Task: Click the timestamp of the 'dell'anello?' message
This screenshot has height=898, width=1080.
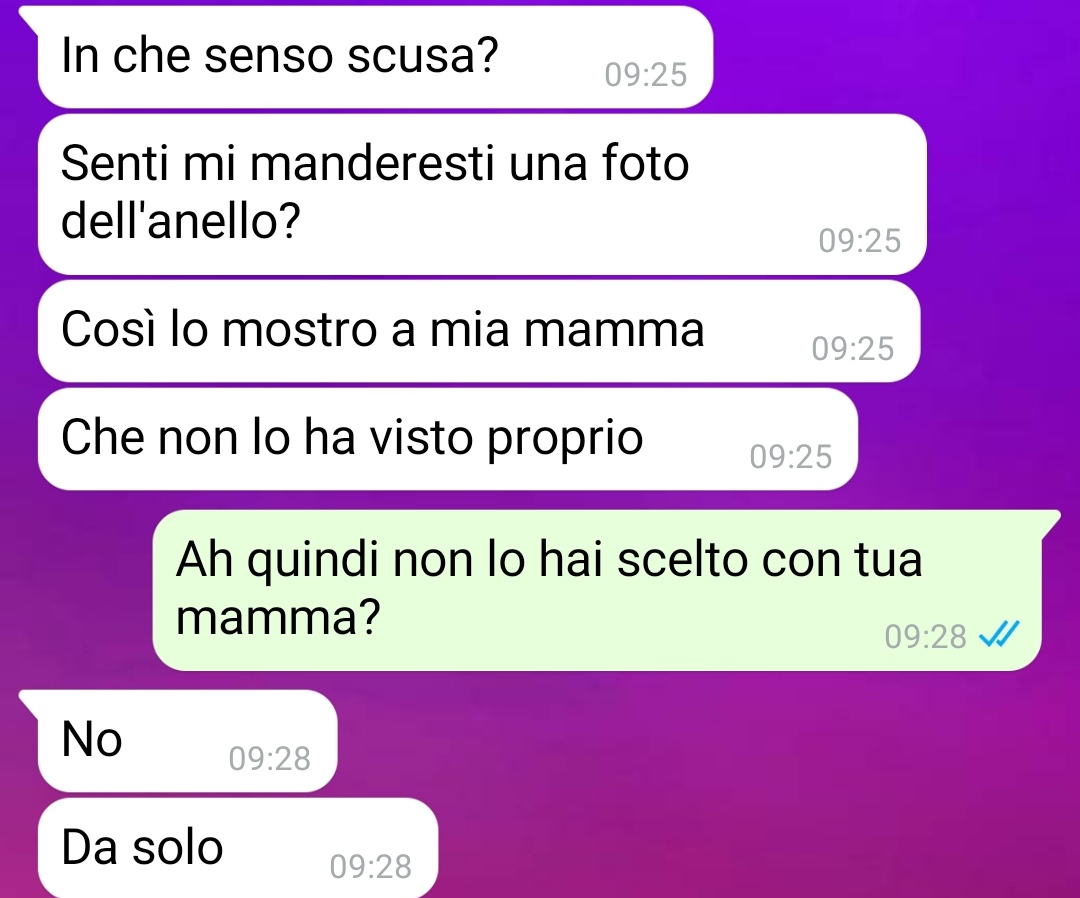Action: tap(860, 241)
